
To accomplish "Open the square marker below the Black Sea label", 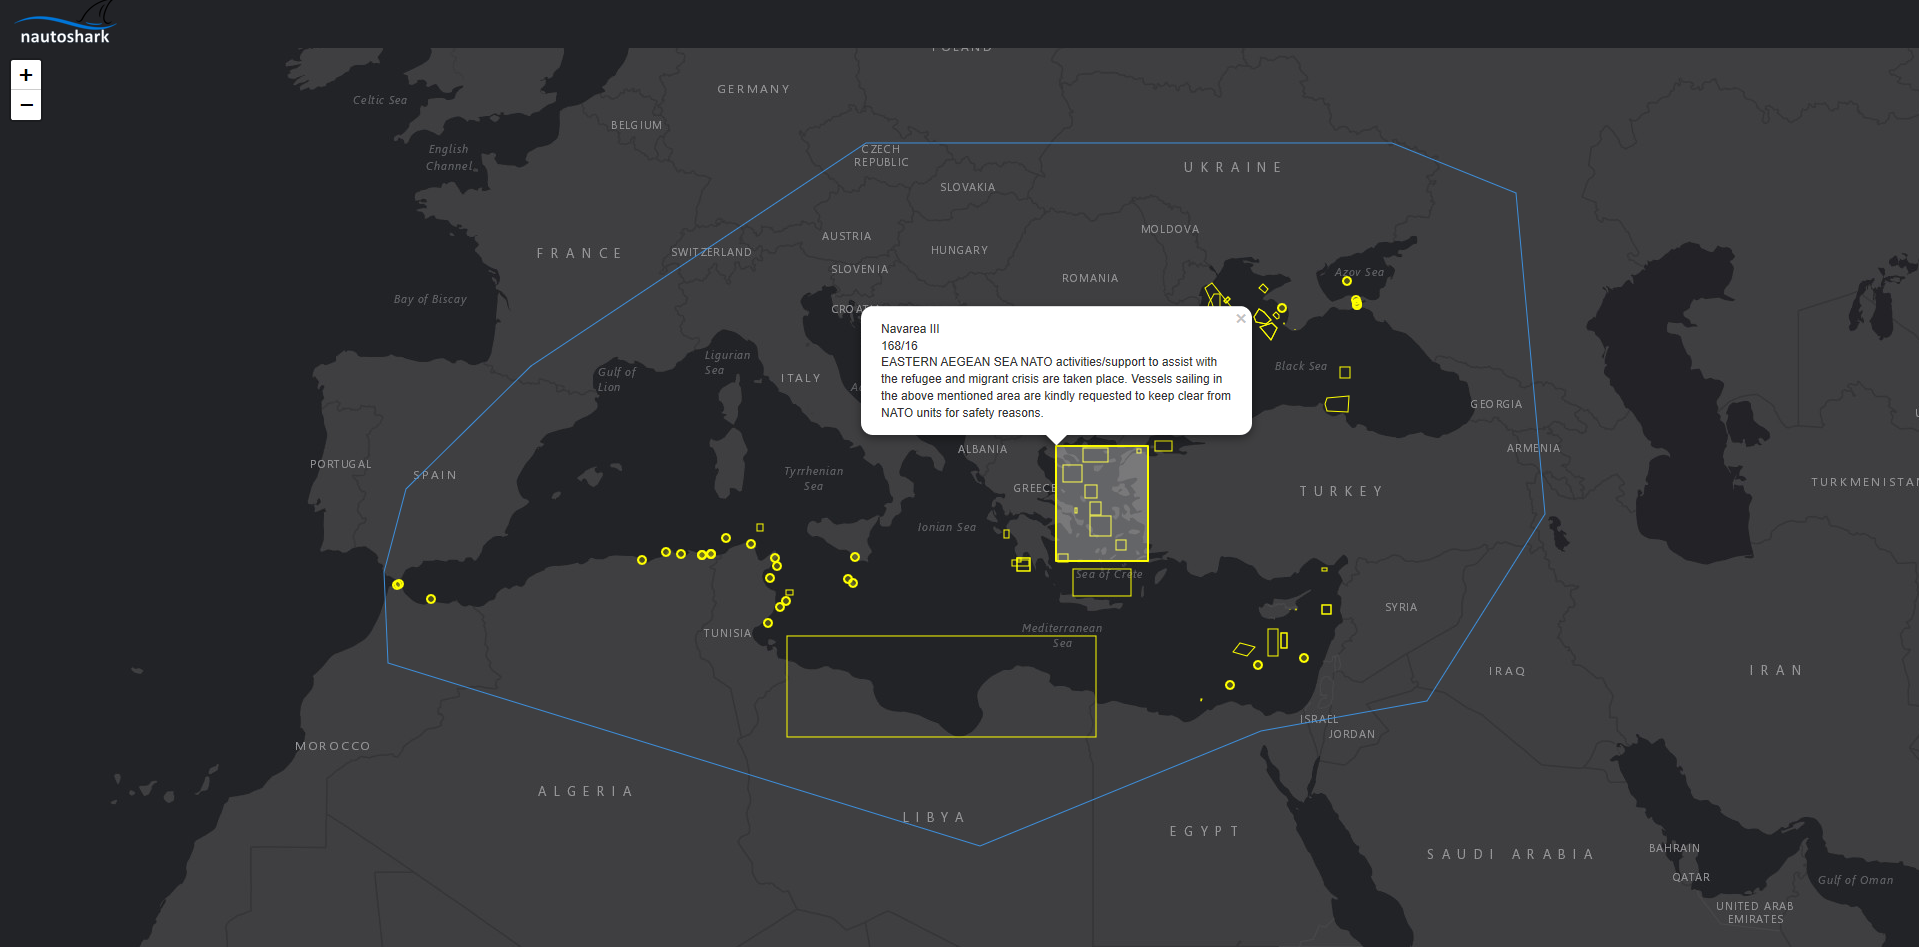I will click(1345, 372).
